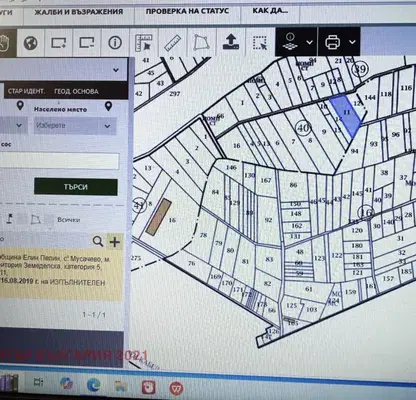Open ЖАЛБИ И ВЪЗРАЖЕНИЯ menu
This screenshot has width=416, height=400.
pyautogui.click(x=79, y=12)
